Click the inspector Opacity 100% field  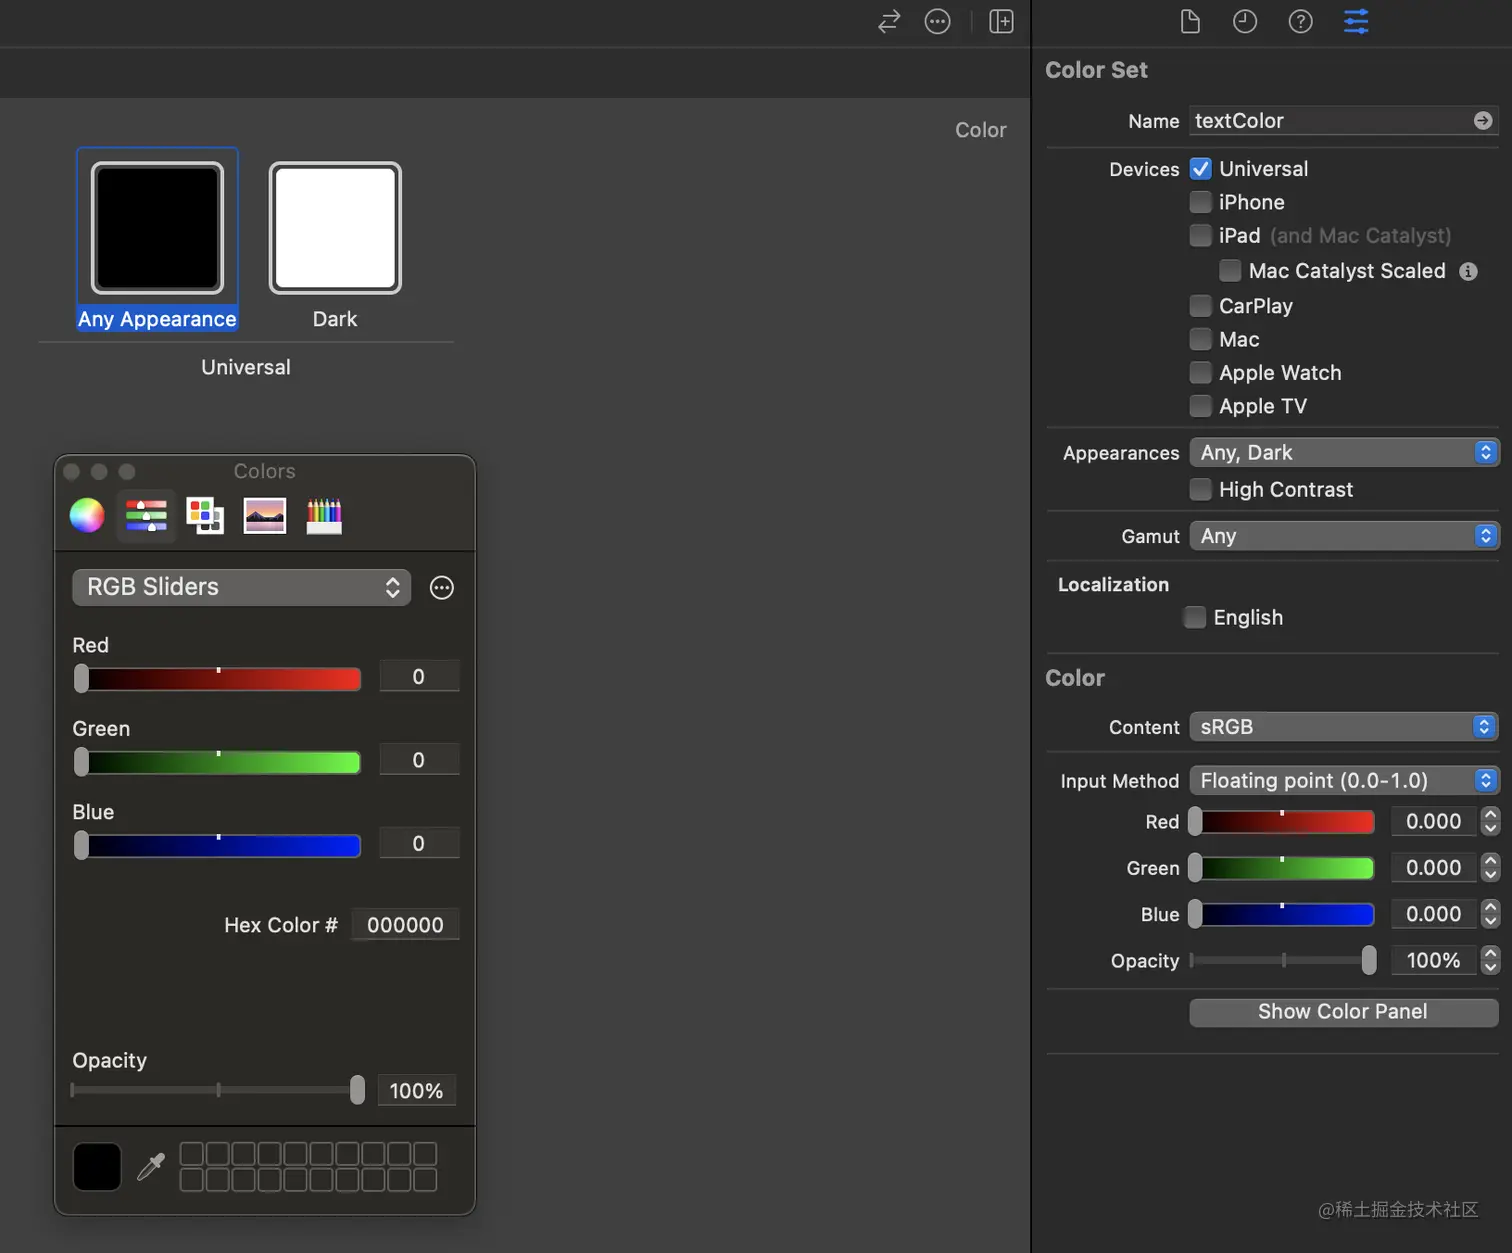coord(1433,961)
